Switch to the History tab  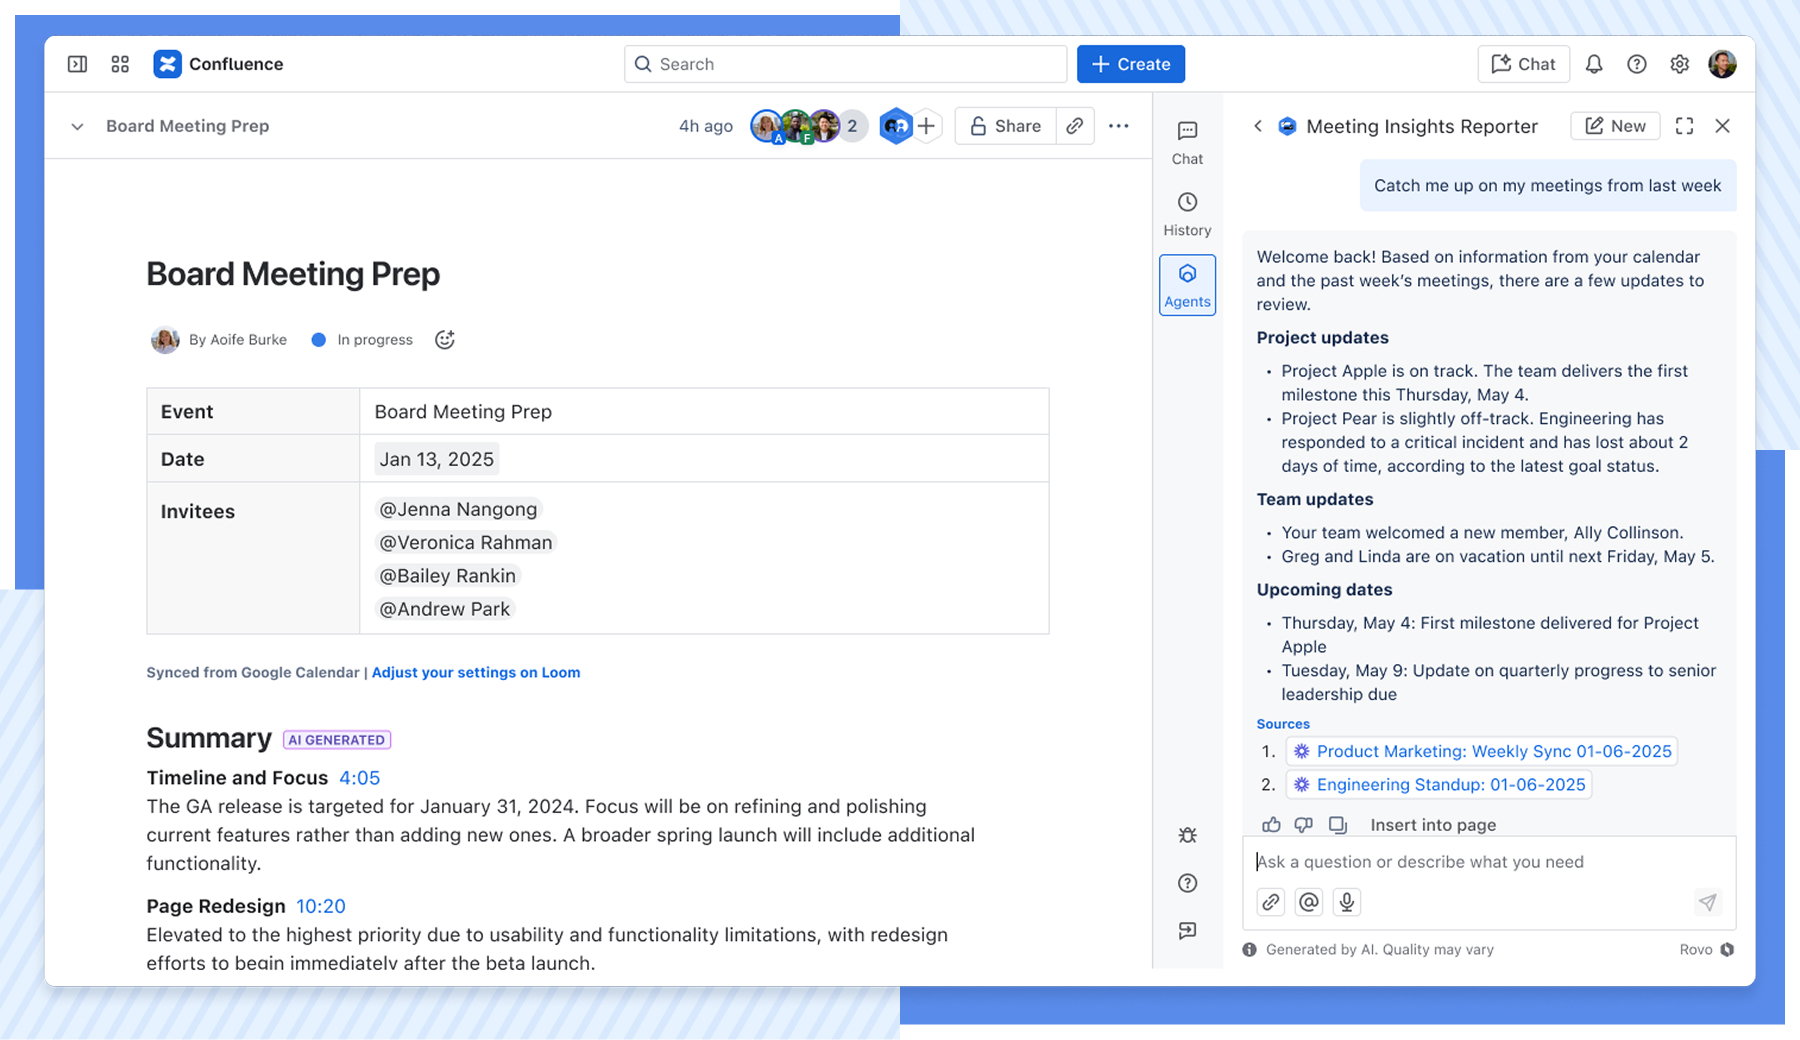(1187, 214)
